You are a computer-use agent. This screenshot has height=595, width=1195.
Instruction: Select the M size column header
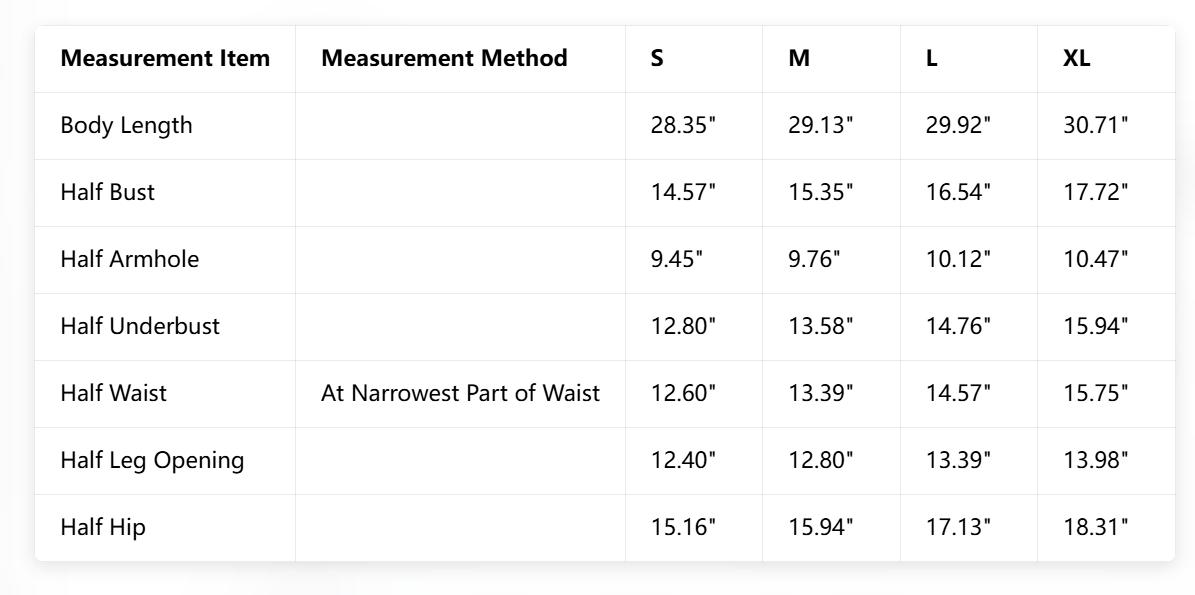[799, 58]
